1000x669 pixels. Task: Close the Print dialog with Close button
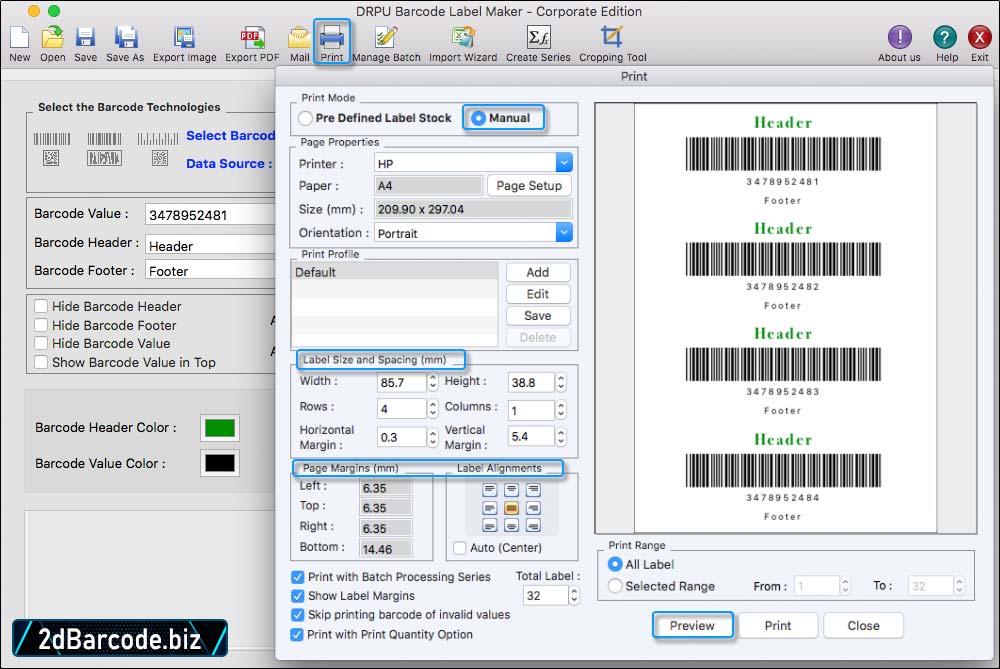(863, 626)
